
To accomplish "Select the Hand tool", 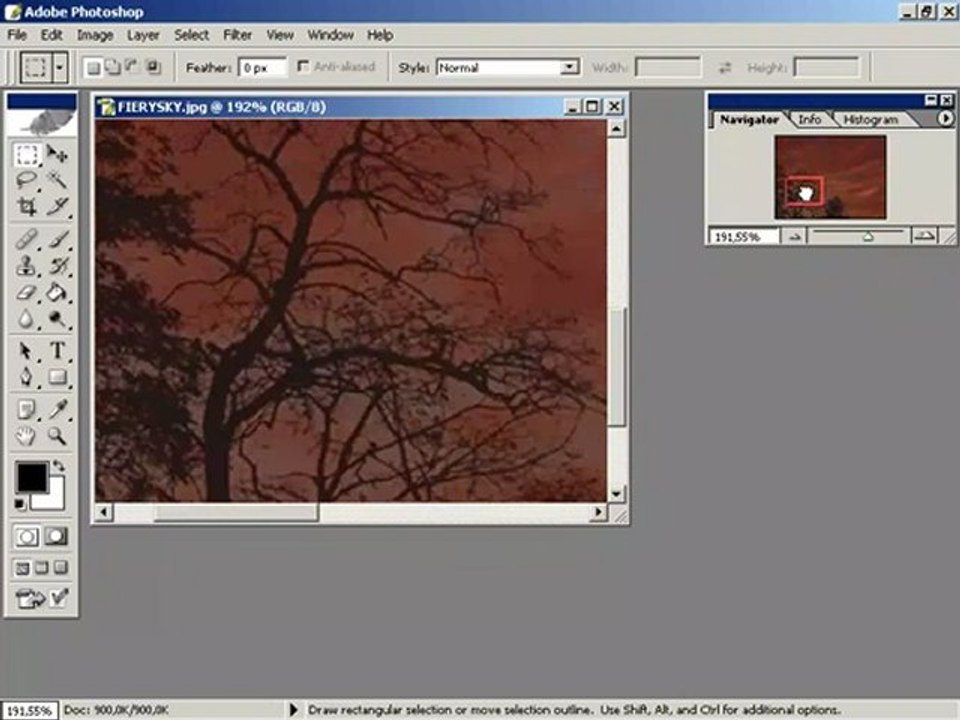I will tap(27, 436).
